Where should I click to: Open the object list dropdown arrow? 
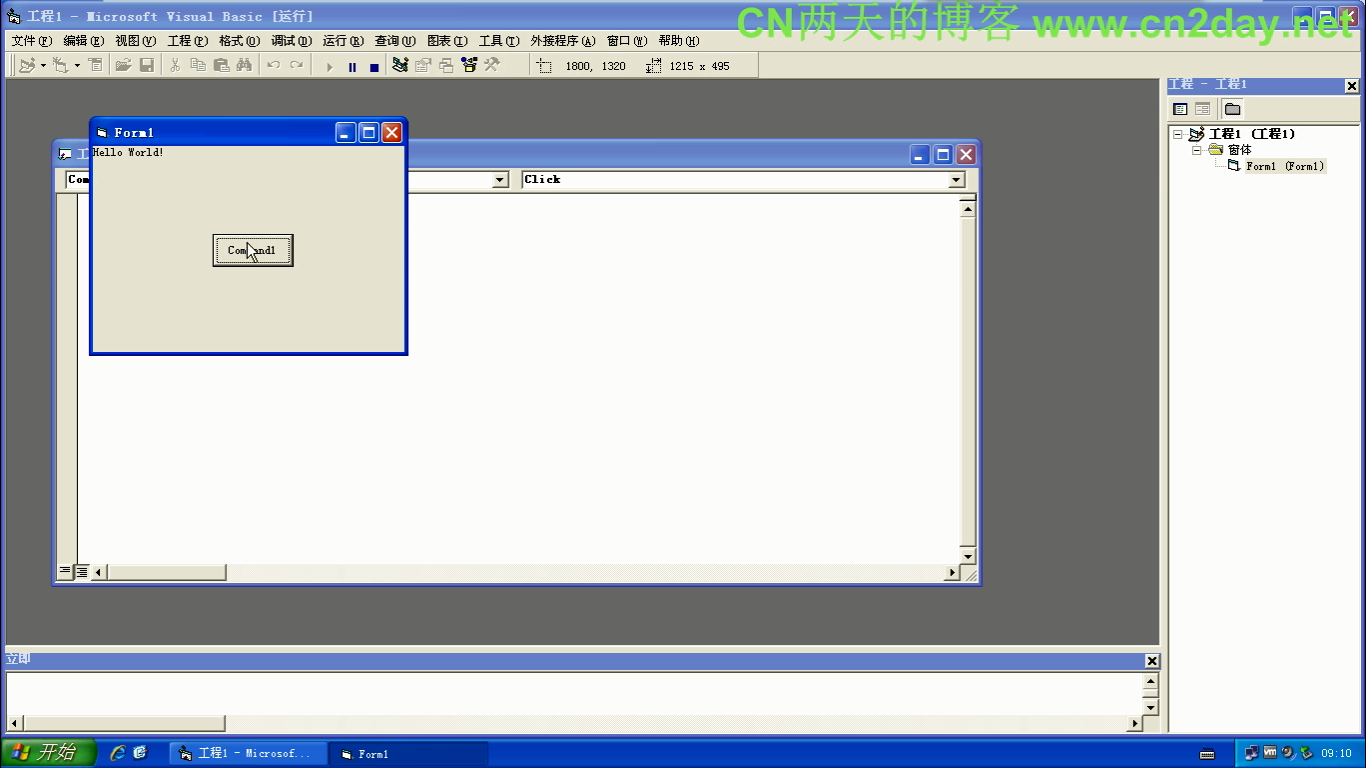pos(501,180)
